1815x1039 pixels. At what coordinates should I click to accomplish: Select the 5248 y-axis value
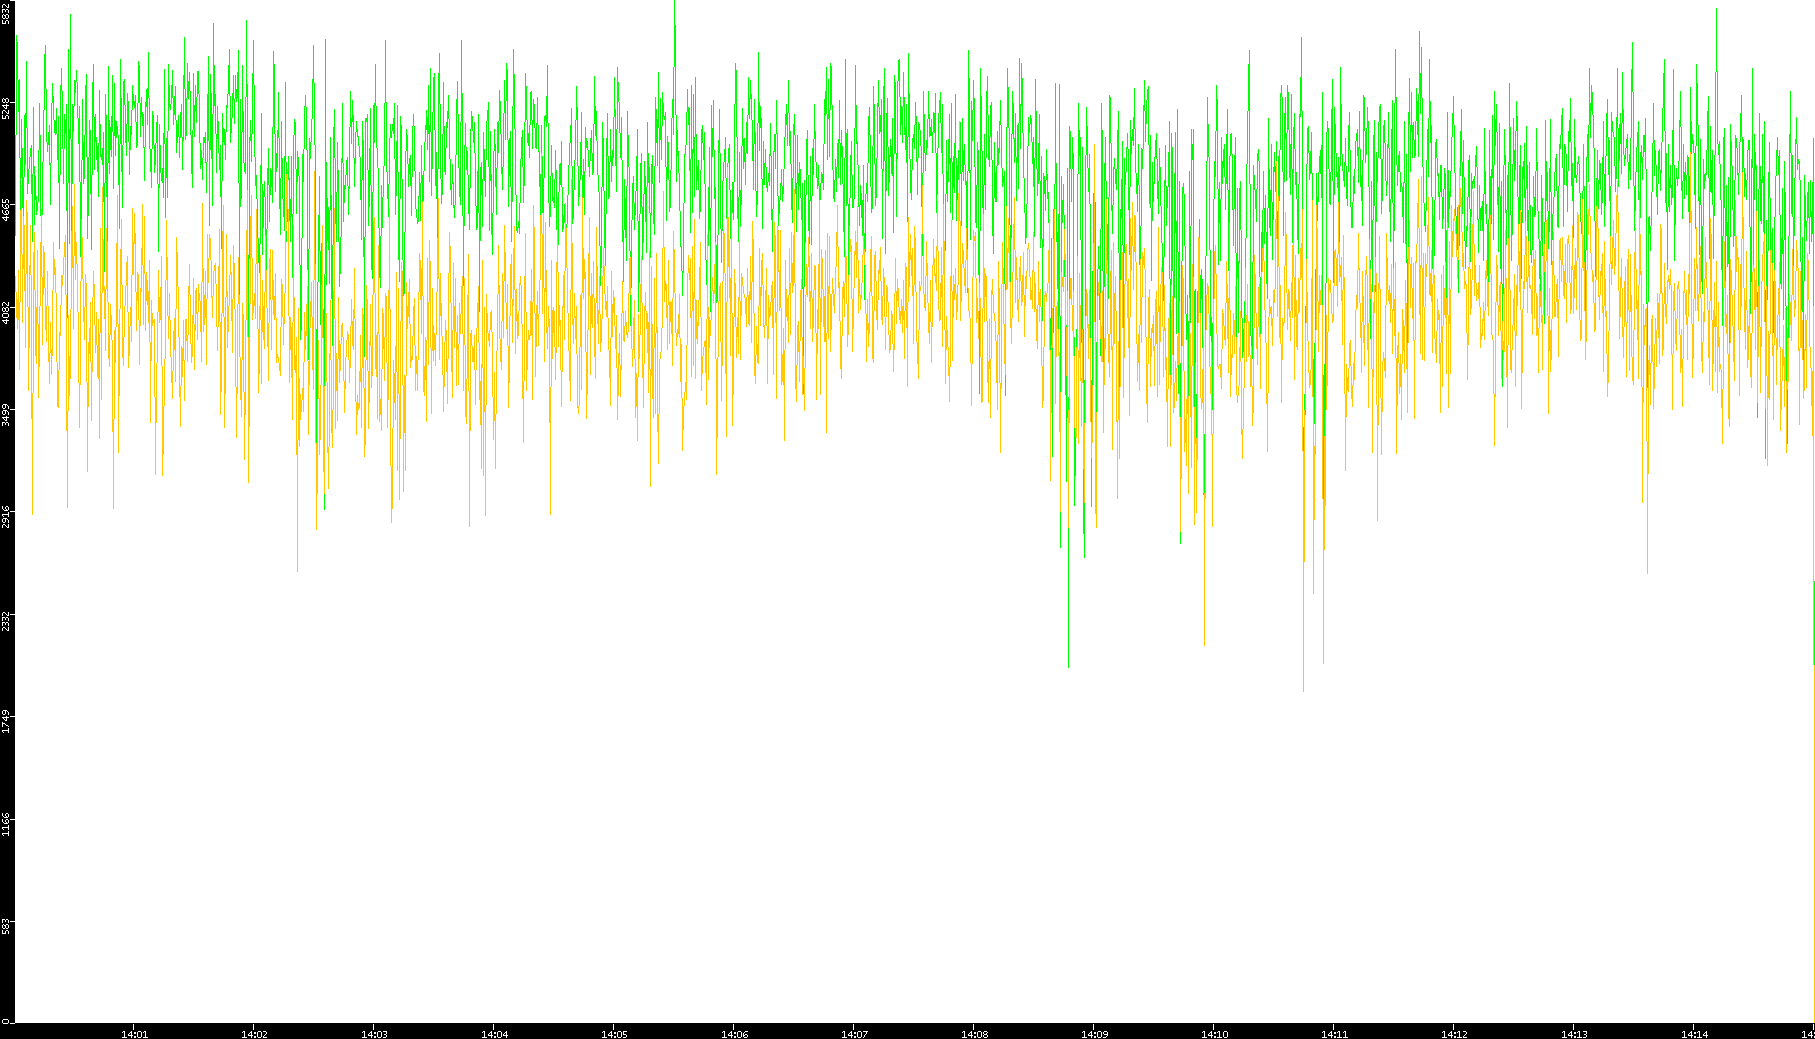click(x=6, y=107)
